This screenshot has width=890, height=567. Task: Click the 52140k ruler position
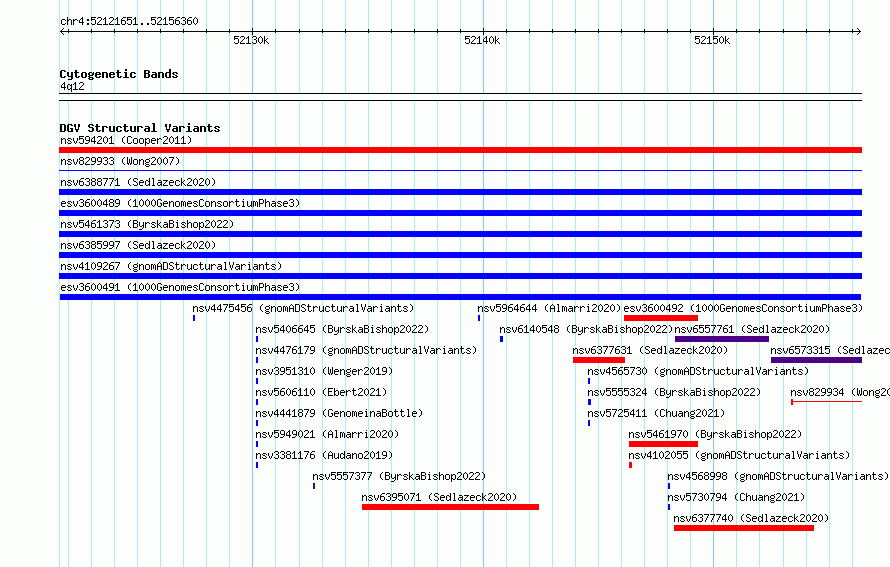(x=482, y=40)
